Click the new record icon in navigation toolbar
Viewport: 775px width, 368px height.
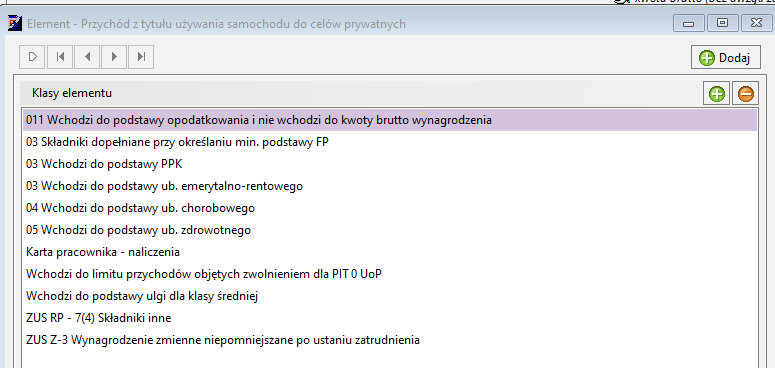point(33,57)
